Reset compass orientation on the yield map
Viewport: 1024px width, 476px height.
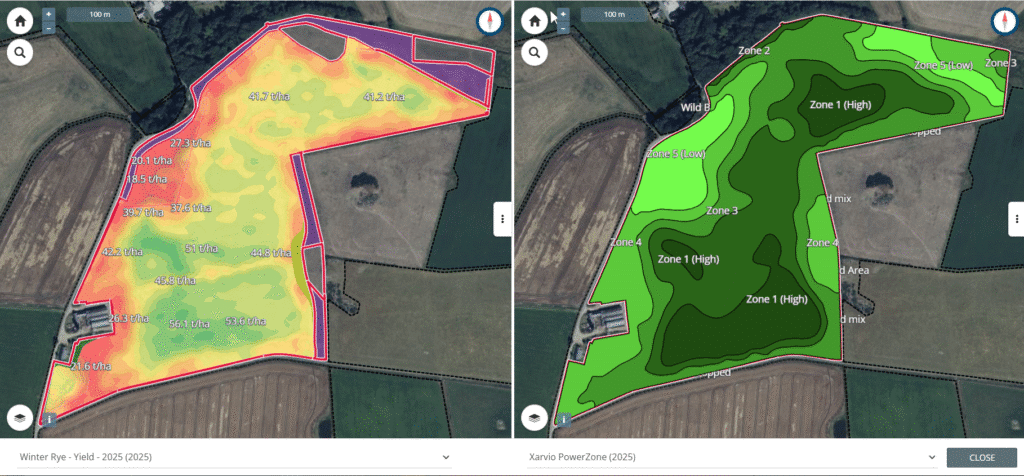[x=490, y=21]
